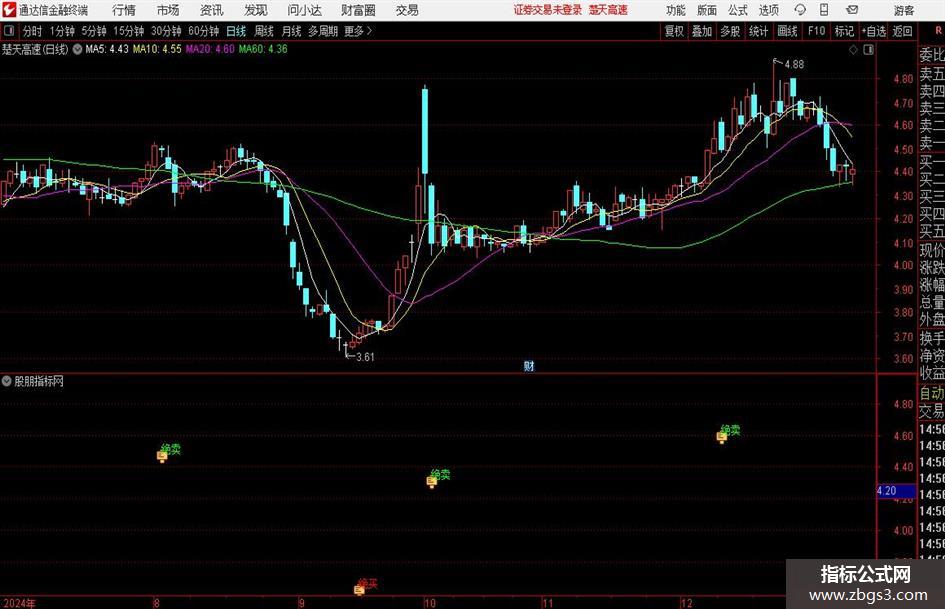Screen dimensions: 945x609
Task: Toggle the side panel icon at chart top-right
Action: 868,50
